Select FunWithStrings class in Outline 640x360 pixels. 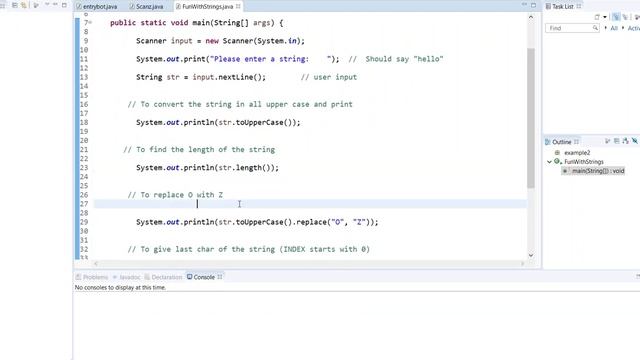coord(584,162)
